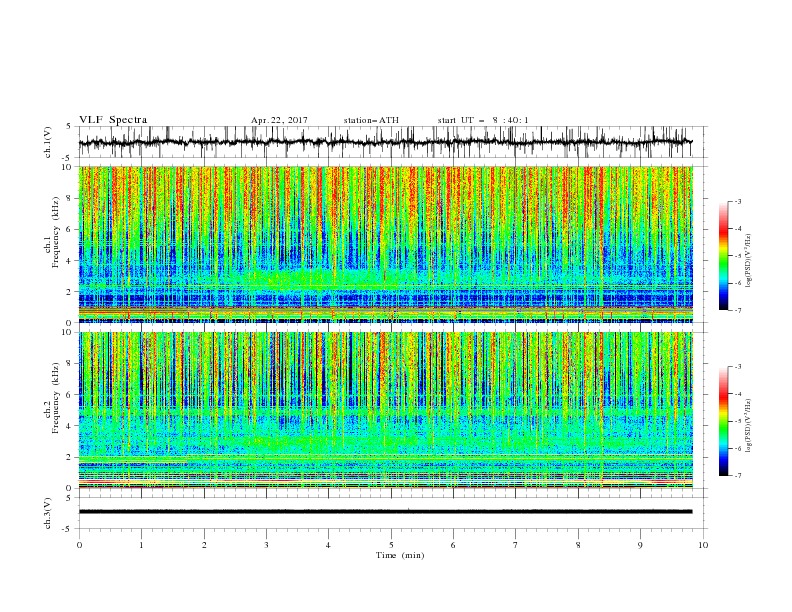Click the ch.1 color bar log(PSD) label
792x612 pixels.
click(x=749, y=261)
